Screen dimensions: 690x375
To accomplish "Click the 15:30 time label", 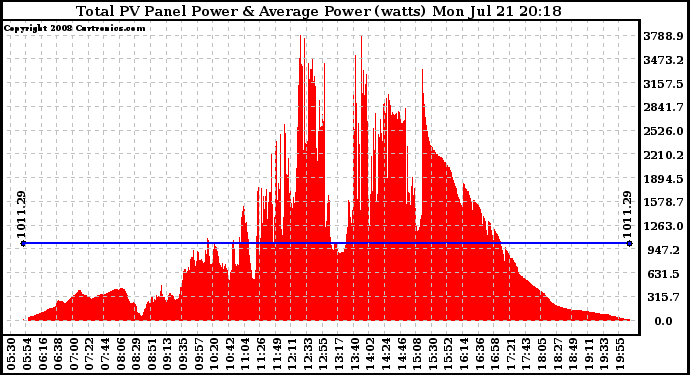I will point(433,354).
